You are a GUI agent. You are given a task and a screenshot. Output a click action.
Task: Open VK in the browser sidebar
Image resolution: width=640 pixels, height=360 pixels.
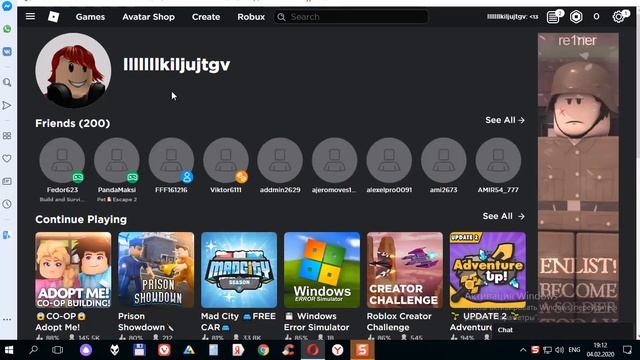pyautogui.click(x=7, y=51)
